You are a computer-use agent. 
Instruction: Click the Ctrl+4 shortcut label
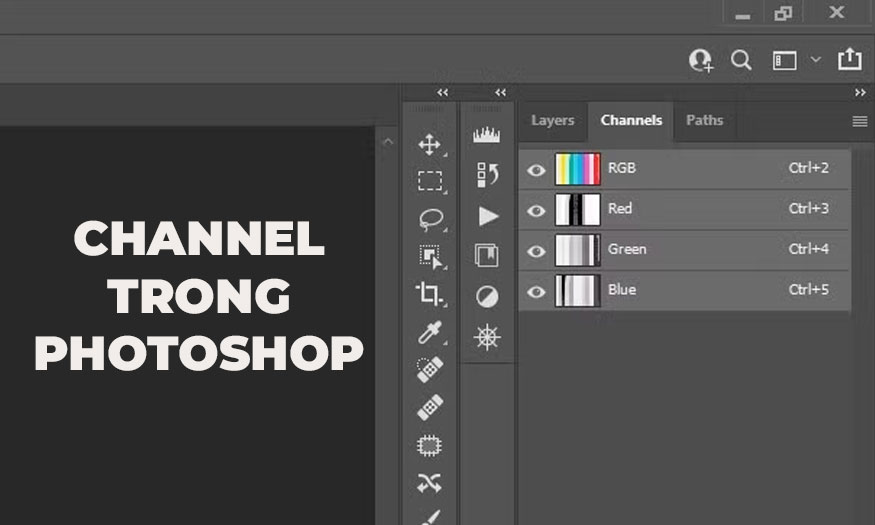point(809,249)
